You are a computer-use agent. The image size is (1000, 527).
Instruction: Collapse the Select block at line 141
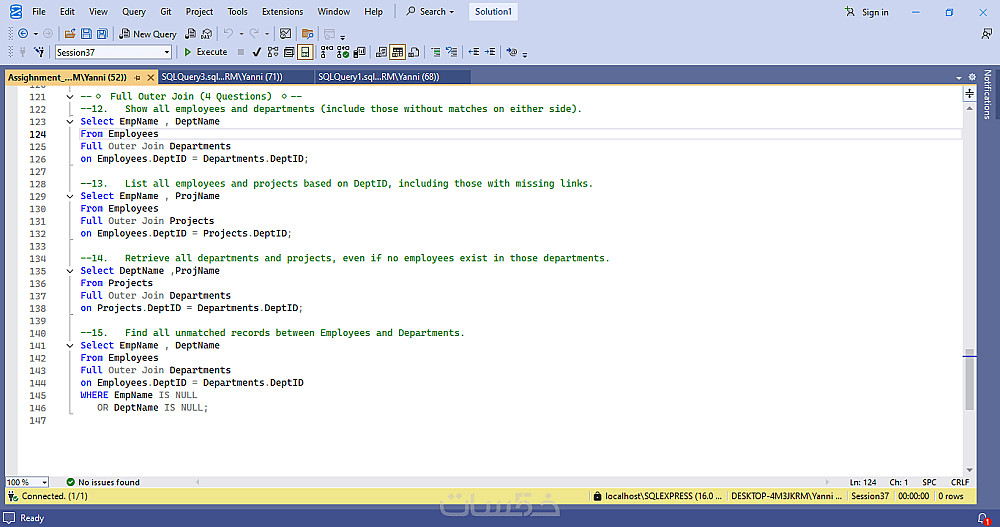pos(70,345)
